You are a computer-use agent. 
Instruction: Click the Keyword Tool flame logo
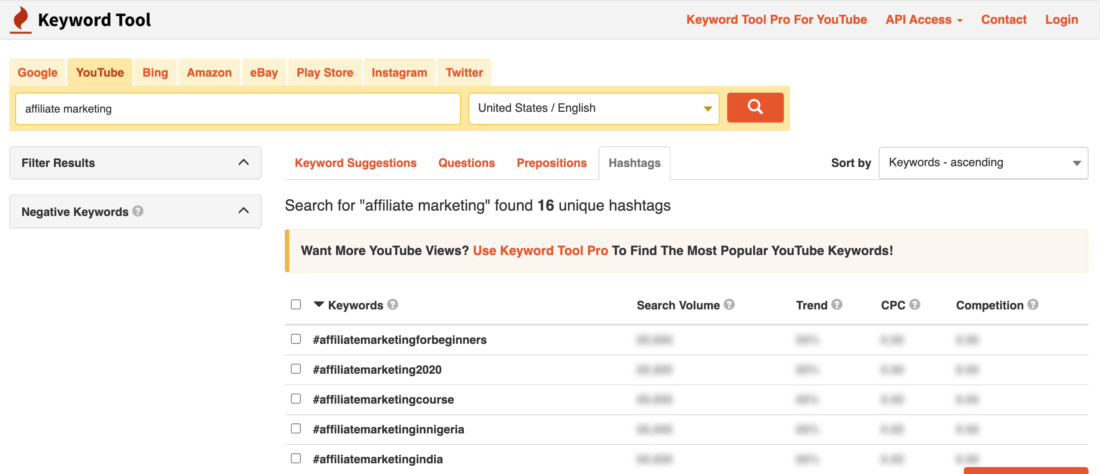[21, 20]
